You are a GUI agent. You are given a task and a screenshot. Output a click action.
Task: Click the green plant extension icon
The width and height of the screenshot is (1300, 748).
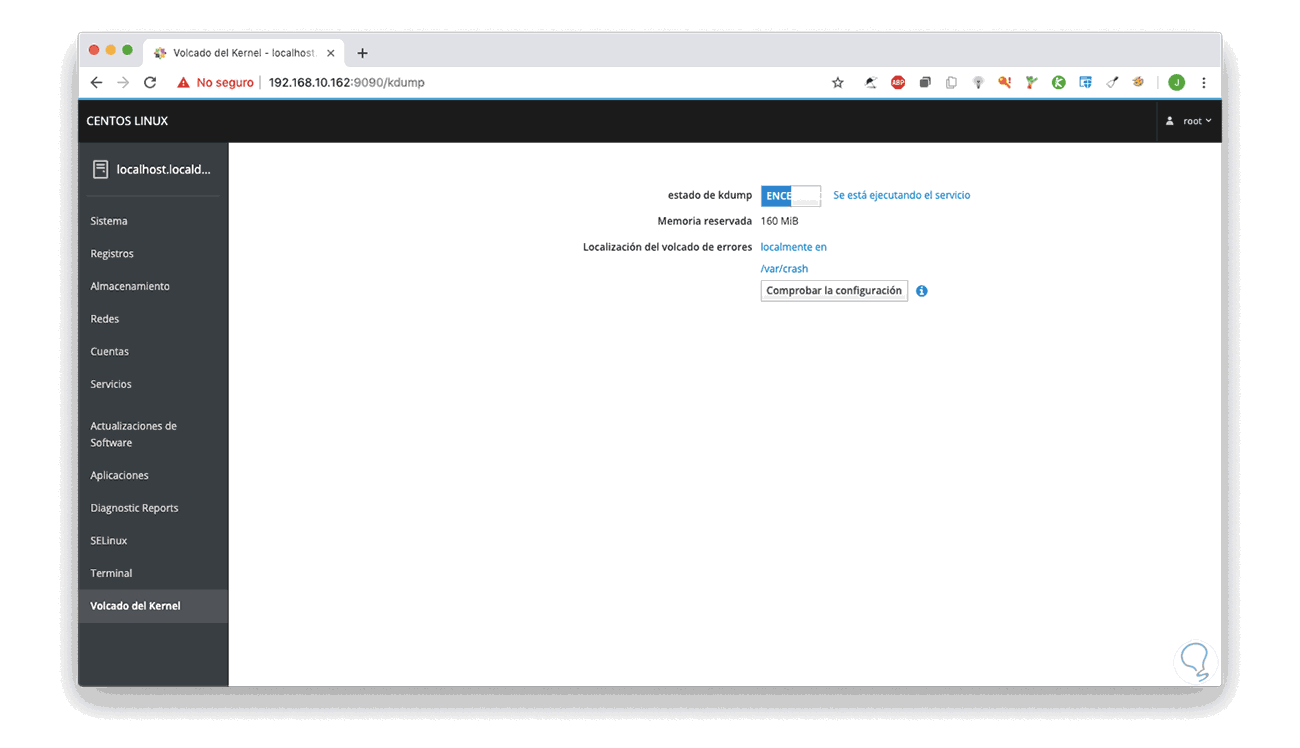(1031, 83)
